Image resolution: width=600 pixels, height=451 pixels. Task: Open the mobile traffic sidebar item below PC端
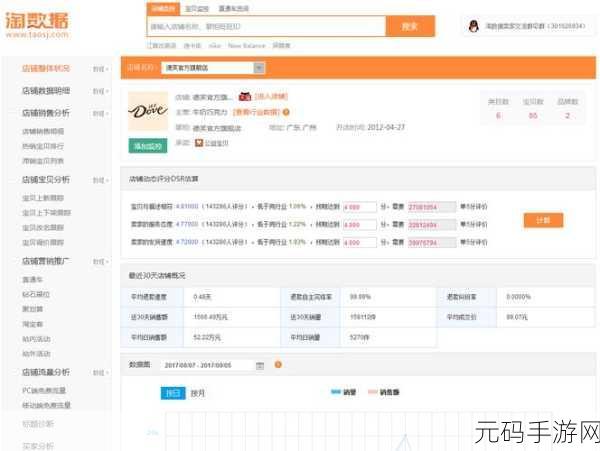(x=47, y=405)
